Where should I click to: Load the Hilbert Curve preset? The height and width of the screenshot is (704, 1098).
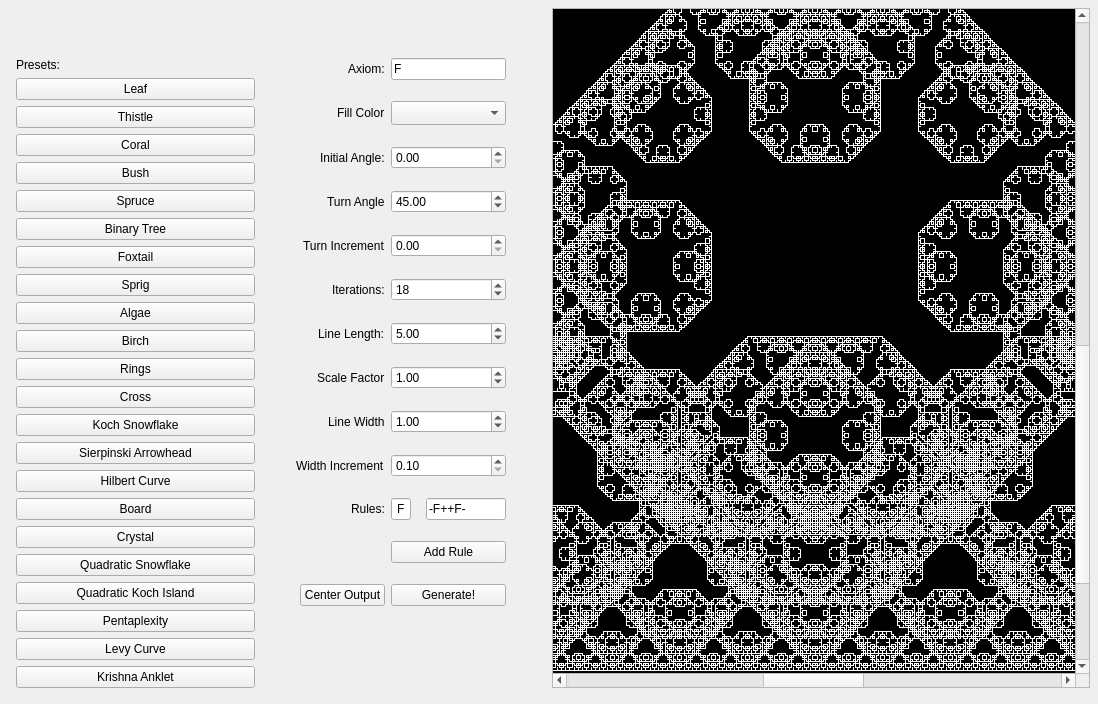pos(135,481)
